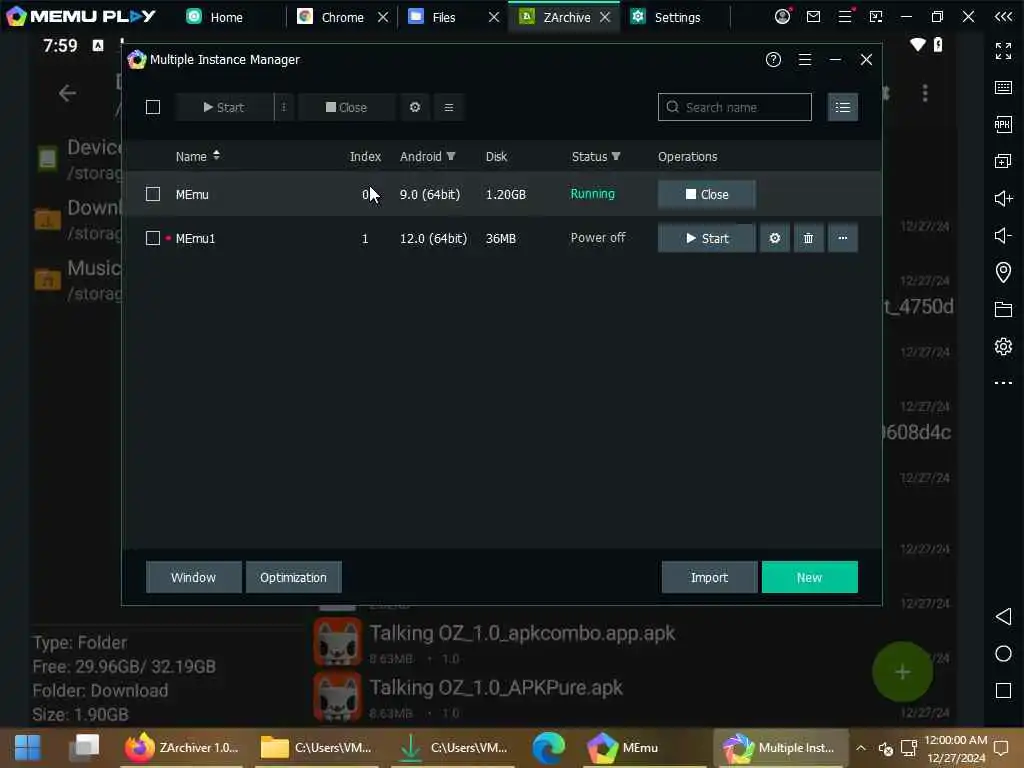
Task: Toggle fullscreen in MEmu sidebar
Action: point(1003,50)
